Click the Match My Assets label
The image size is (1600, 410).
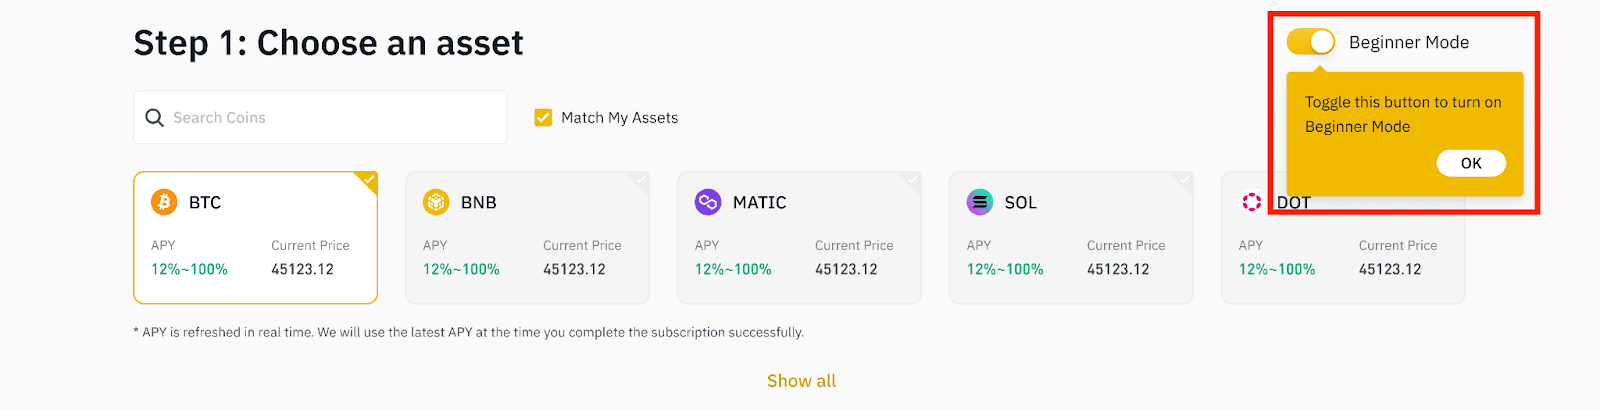(620, 118)
